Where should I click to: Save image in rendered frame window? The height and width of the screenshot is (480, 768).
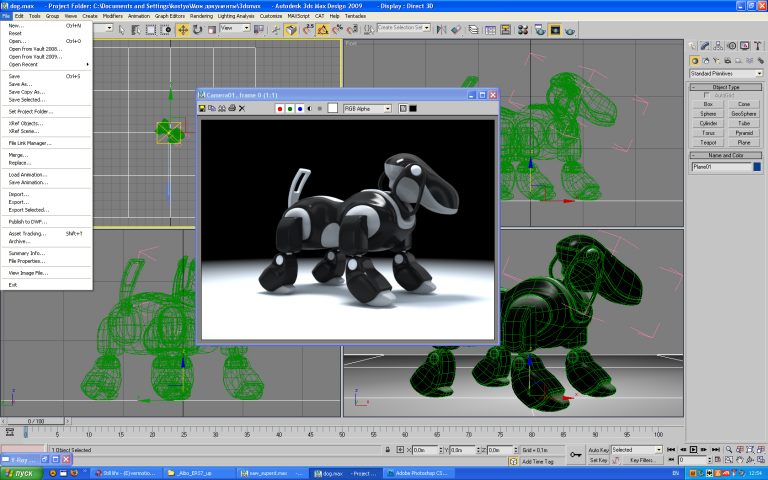pos(202,108)
